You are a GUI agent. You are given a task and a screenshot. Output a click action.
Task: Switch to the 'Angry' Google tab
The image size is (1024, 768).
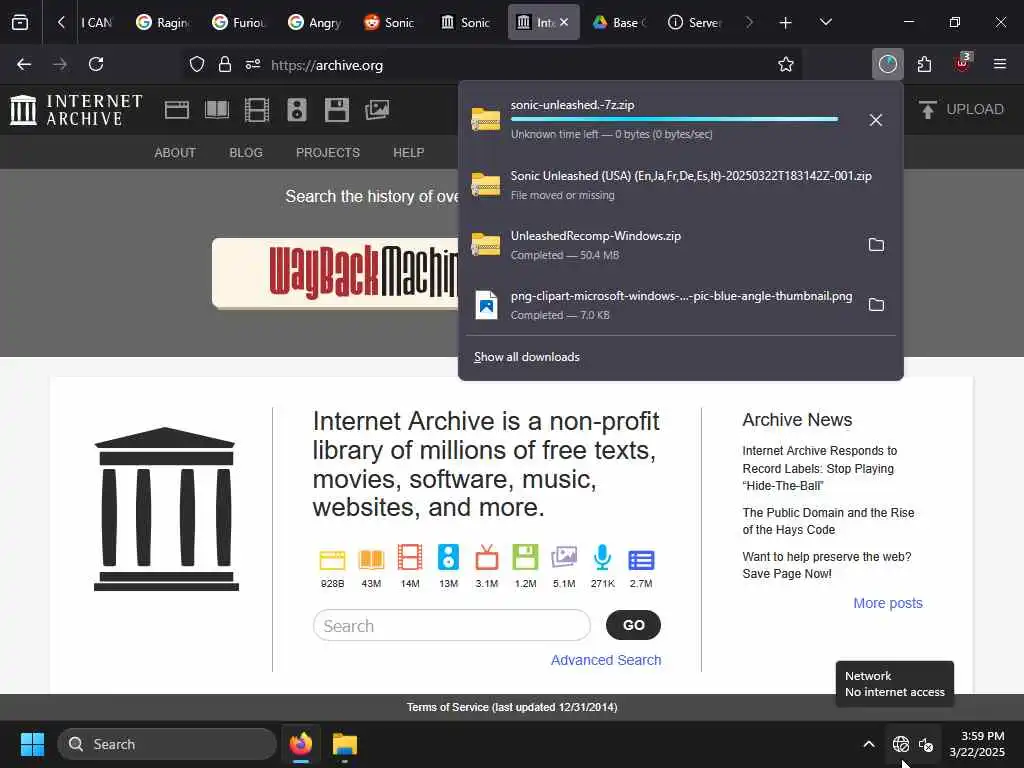pyautogui.click(x=315, y=22)
